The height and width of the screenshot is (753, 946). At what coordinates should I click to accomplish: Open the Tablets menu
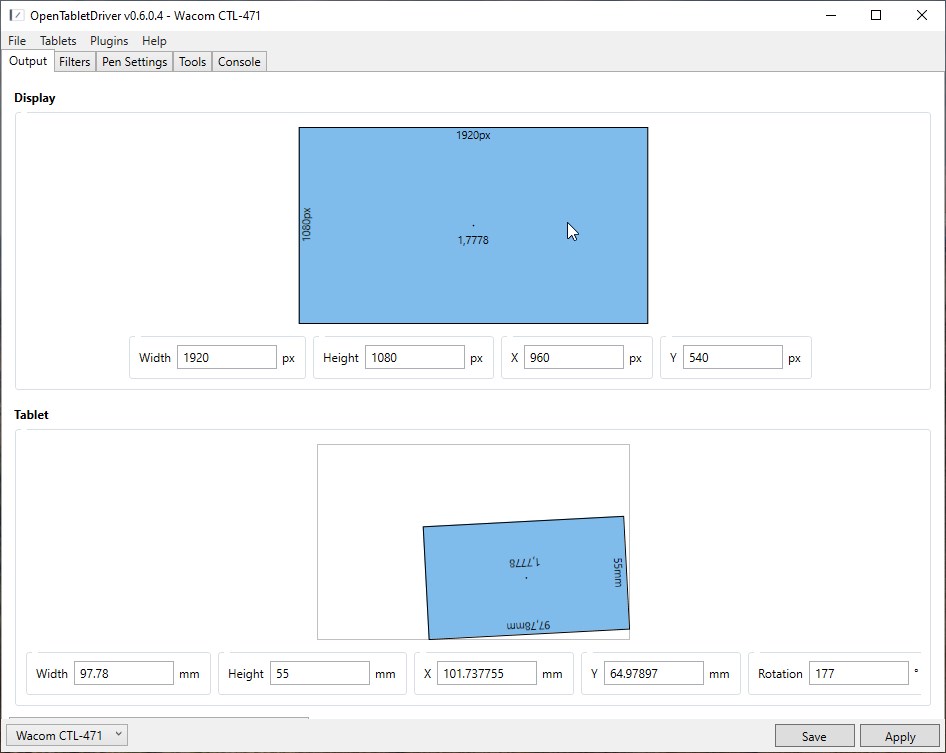tap(58, 41)
